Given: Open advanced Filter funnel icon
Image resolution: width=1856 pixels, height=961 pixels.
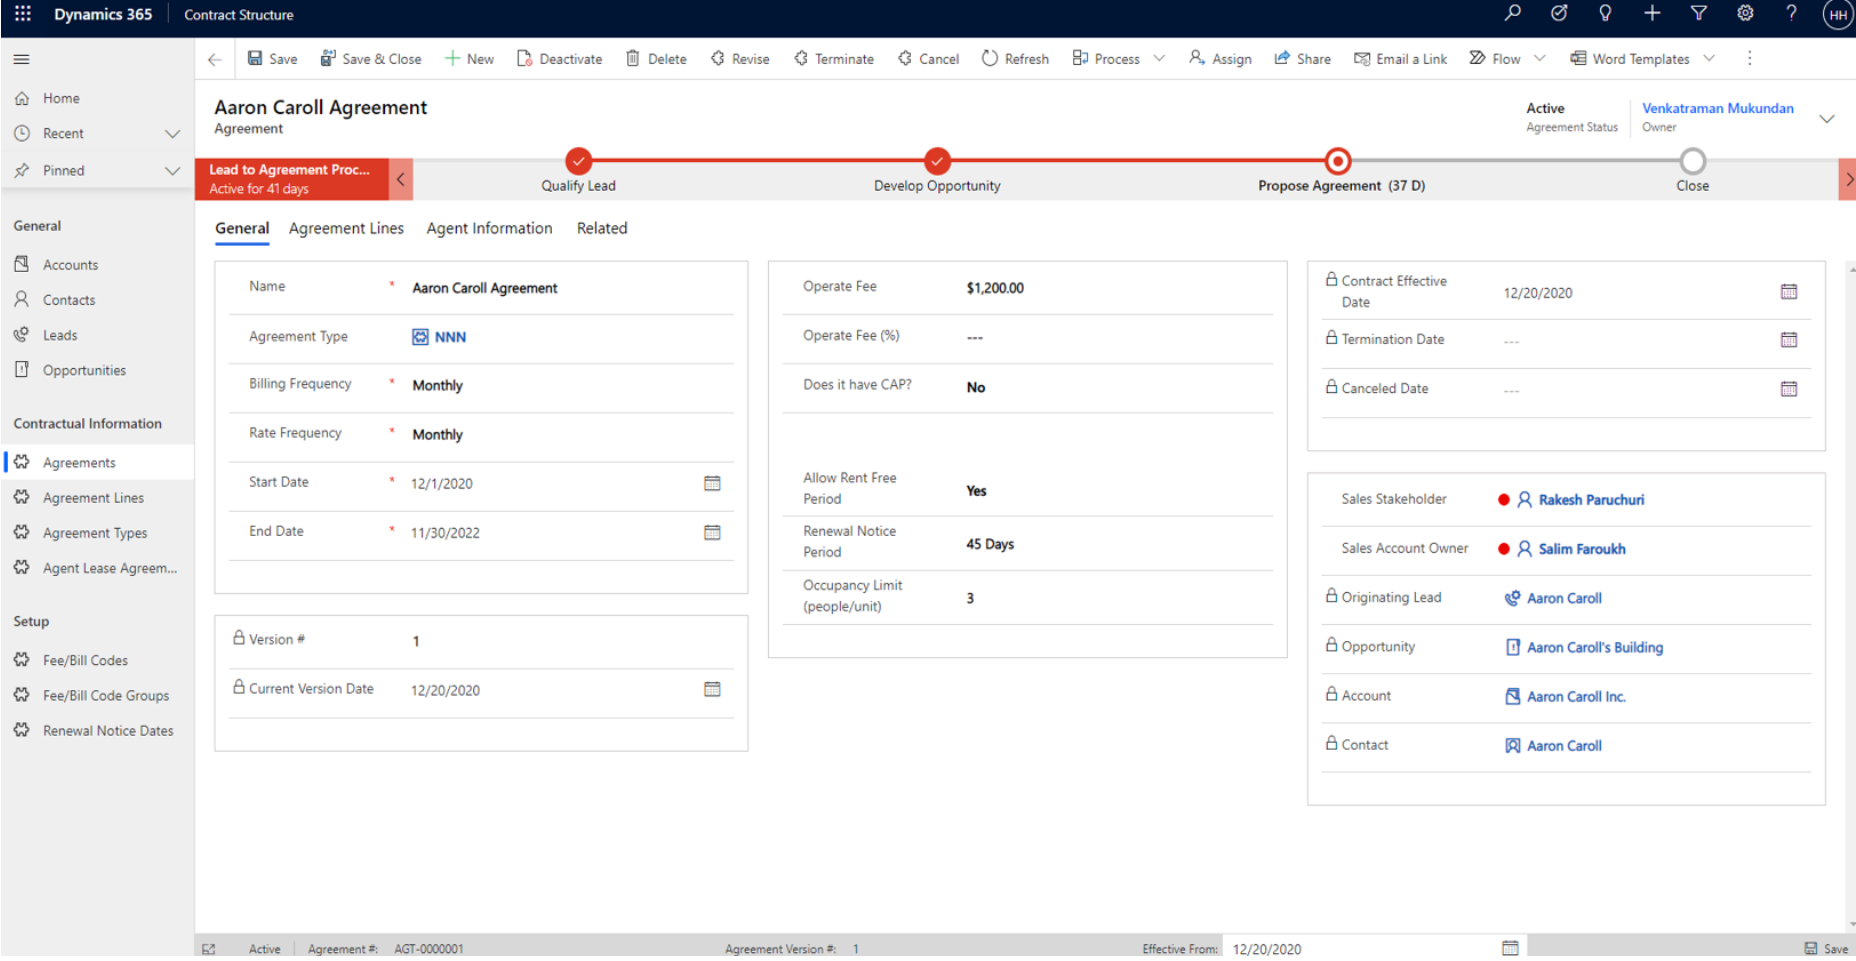Looking at the screenshot, I should (1699, 14).
